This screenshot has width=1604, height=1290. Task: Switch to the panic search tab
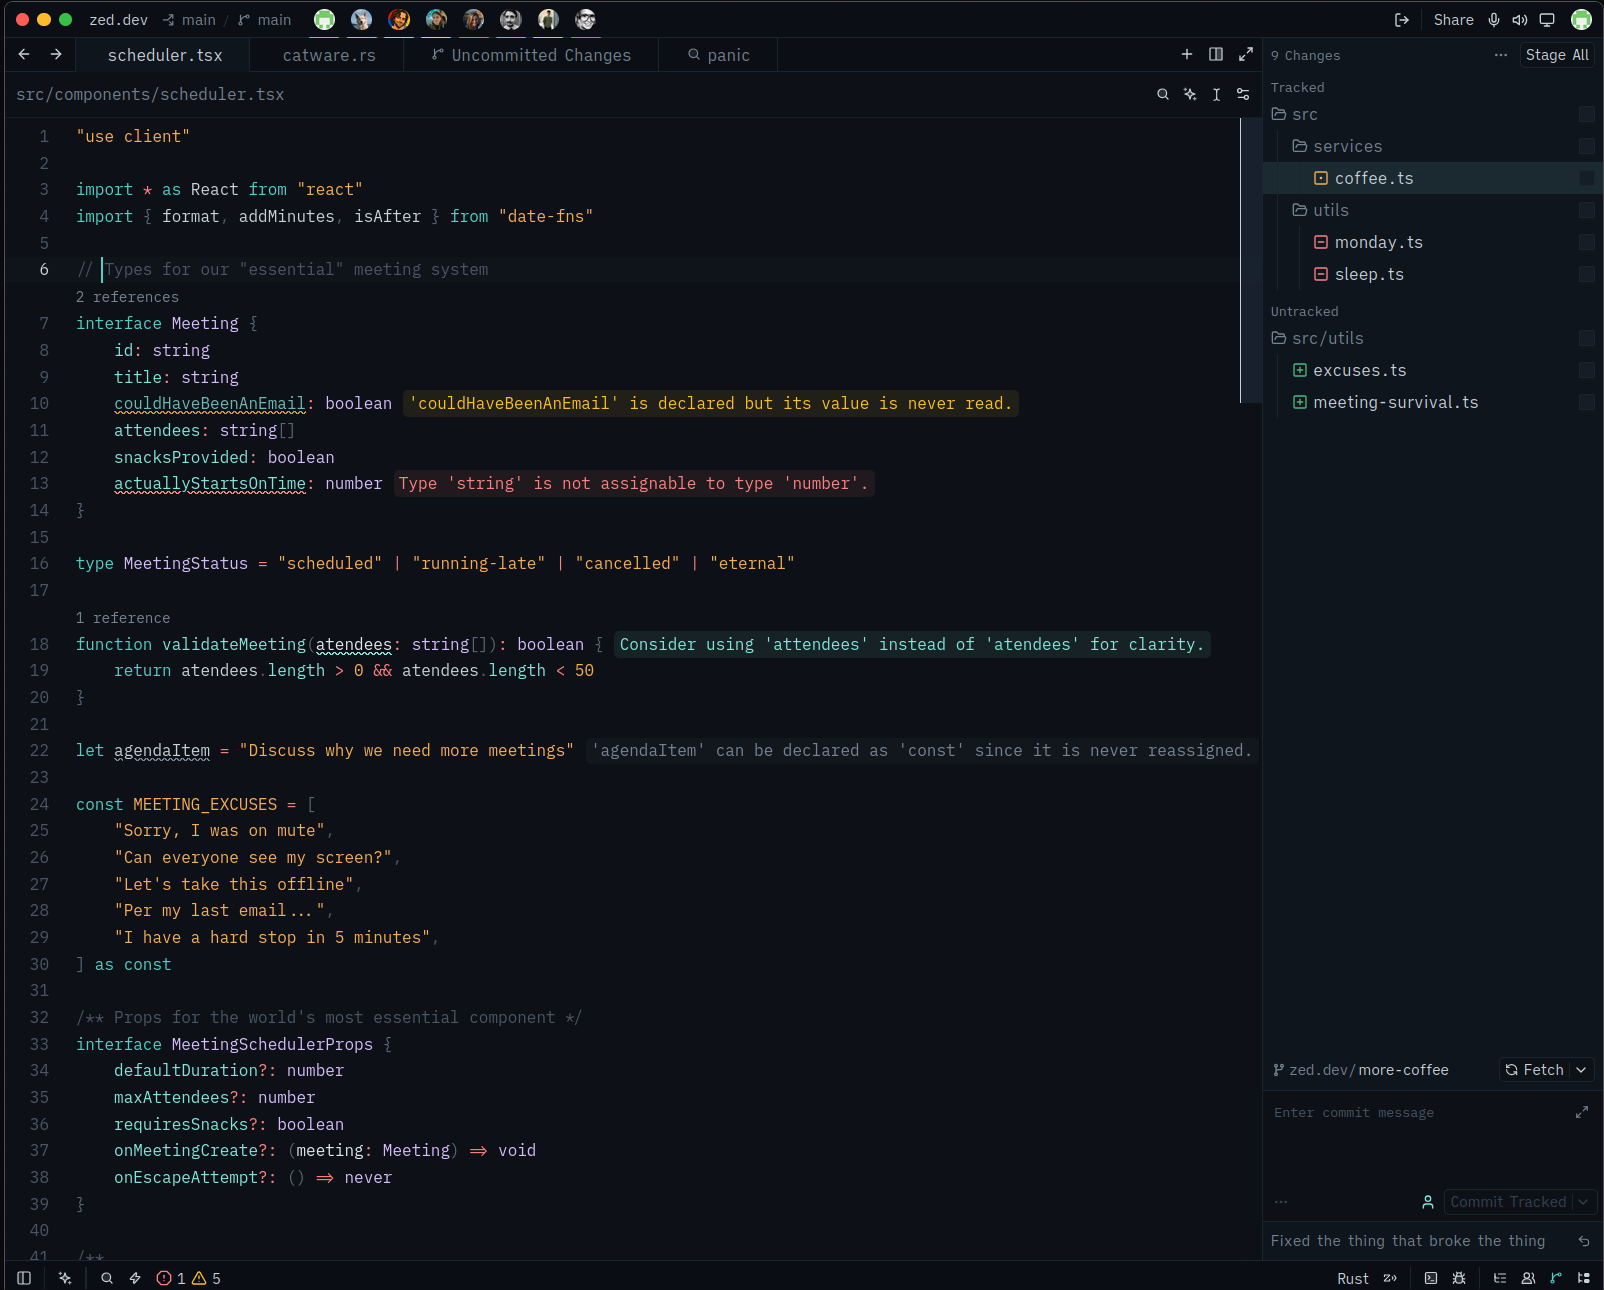pos(718,55)
